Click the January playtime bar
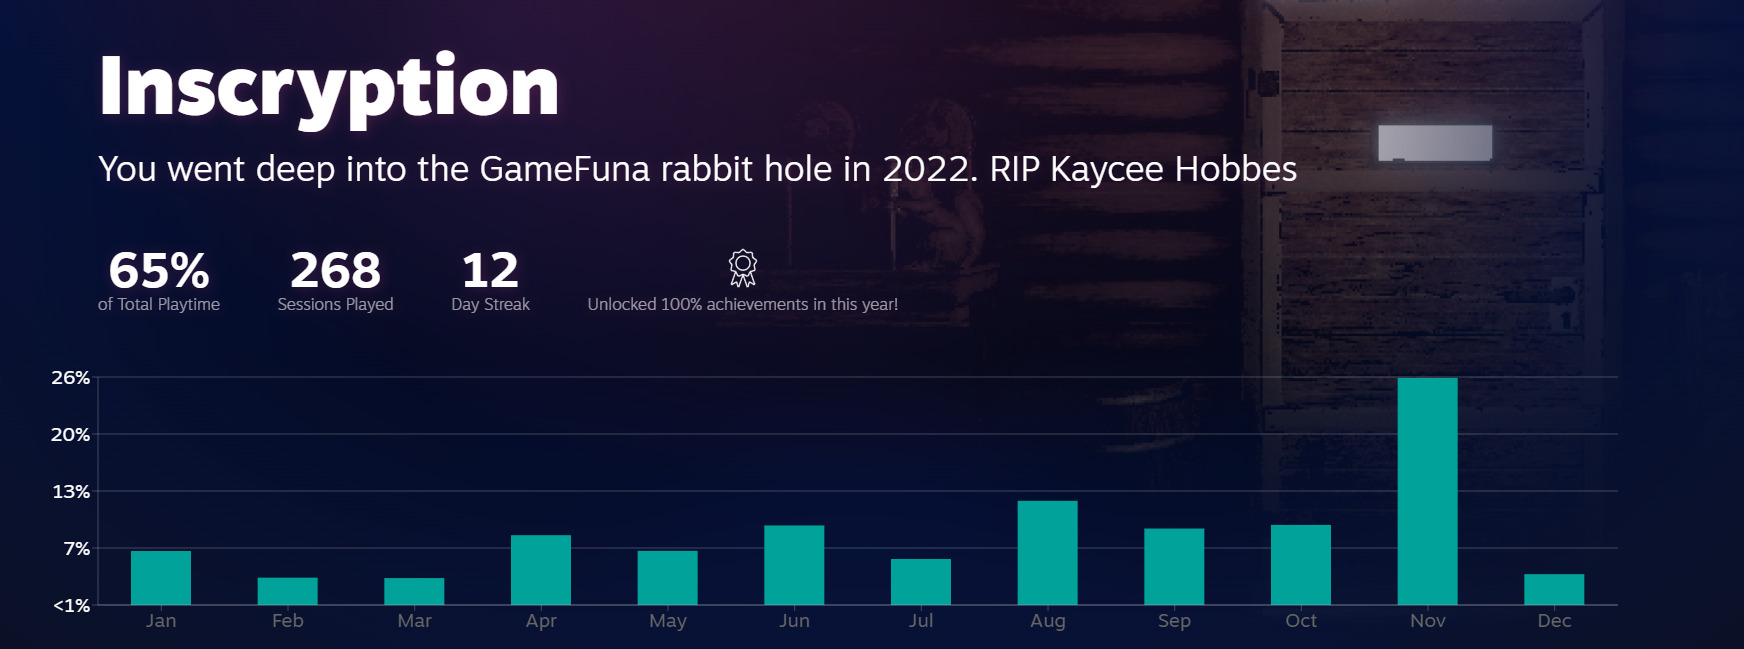This screenshot has width=1744, height=649. [161, 578]
